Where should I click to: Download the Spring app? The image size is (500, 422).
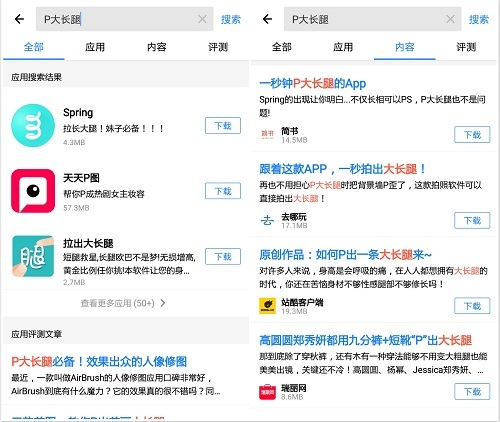pos(223,126)
